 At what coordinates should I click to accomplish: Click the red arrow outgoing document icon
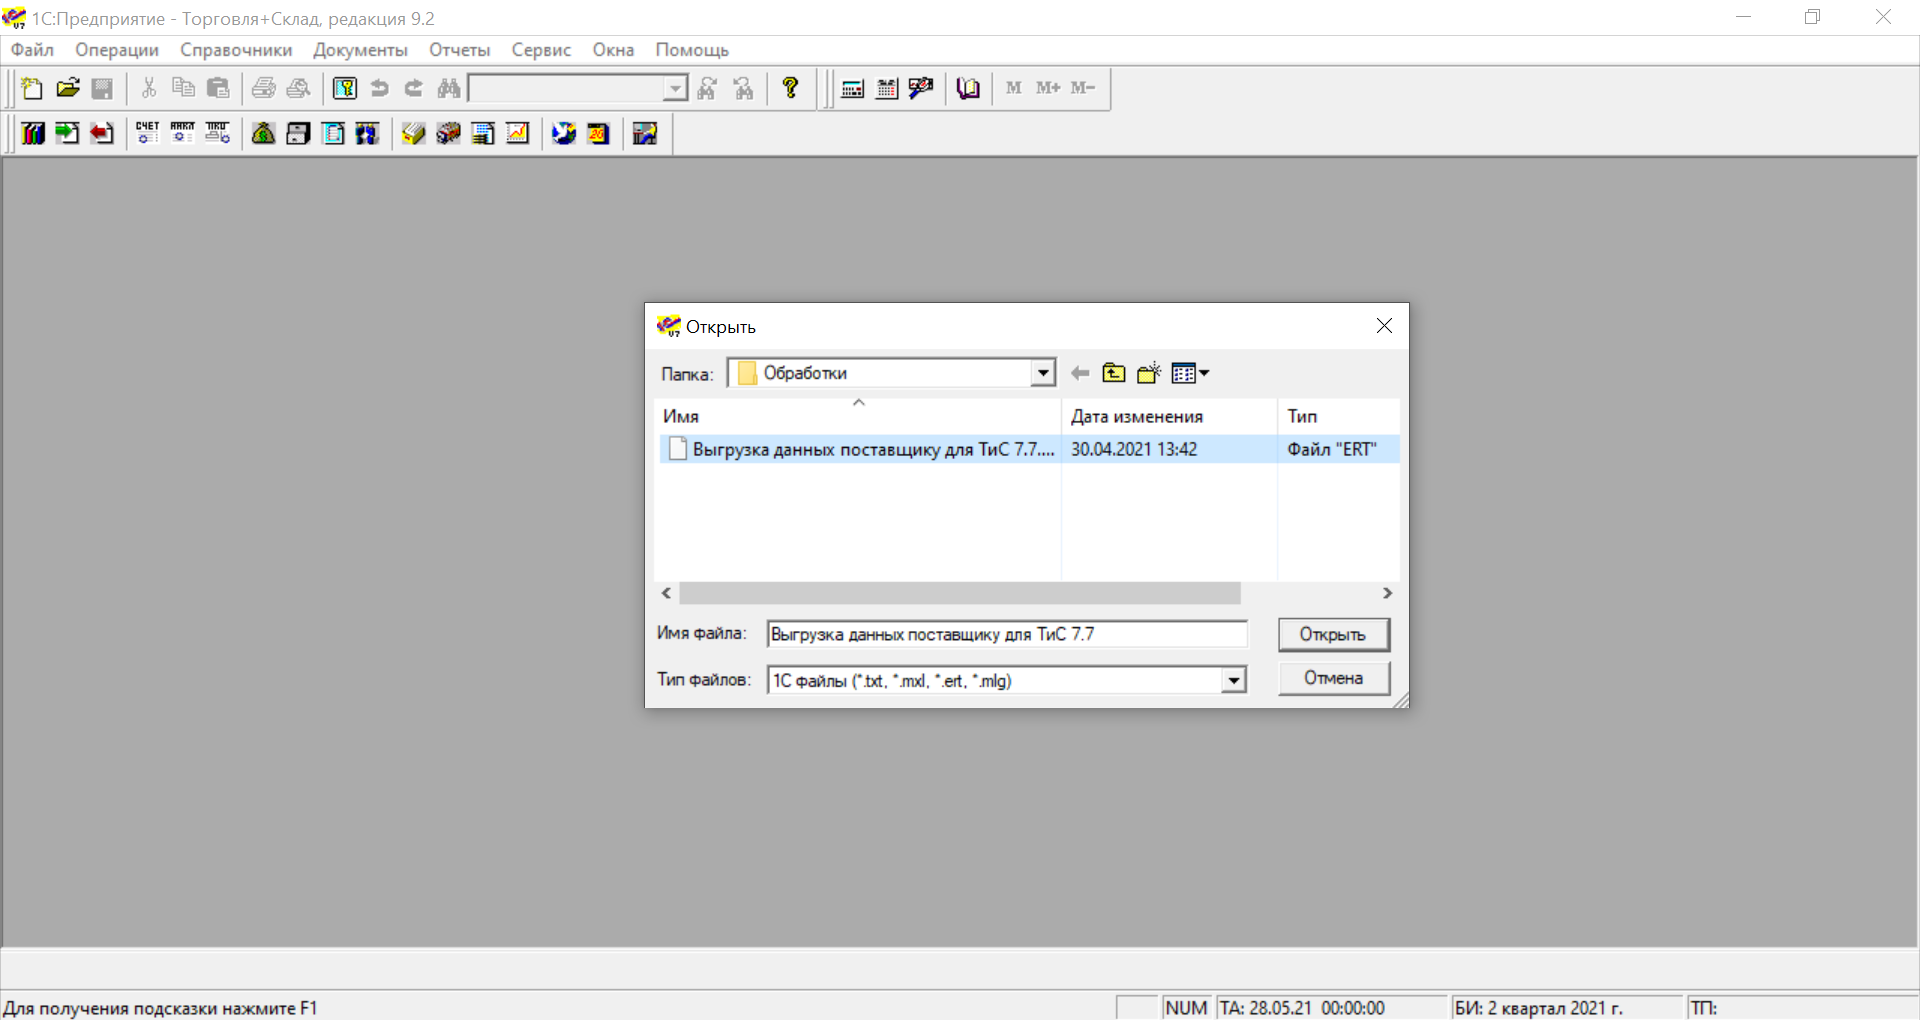point(102,133)
